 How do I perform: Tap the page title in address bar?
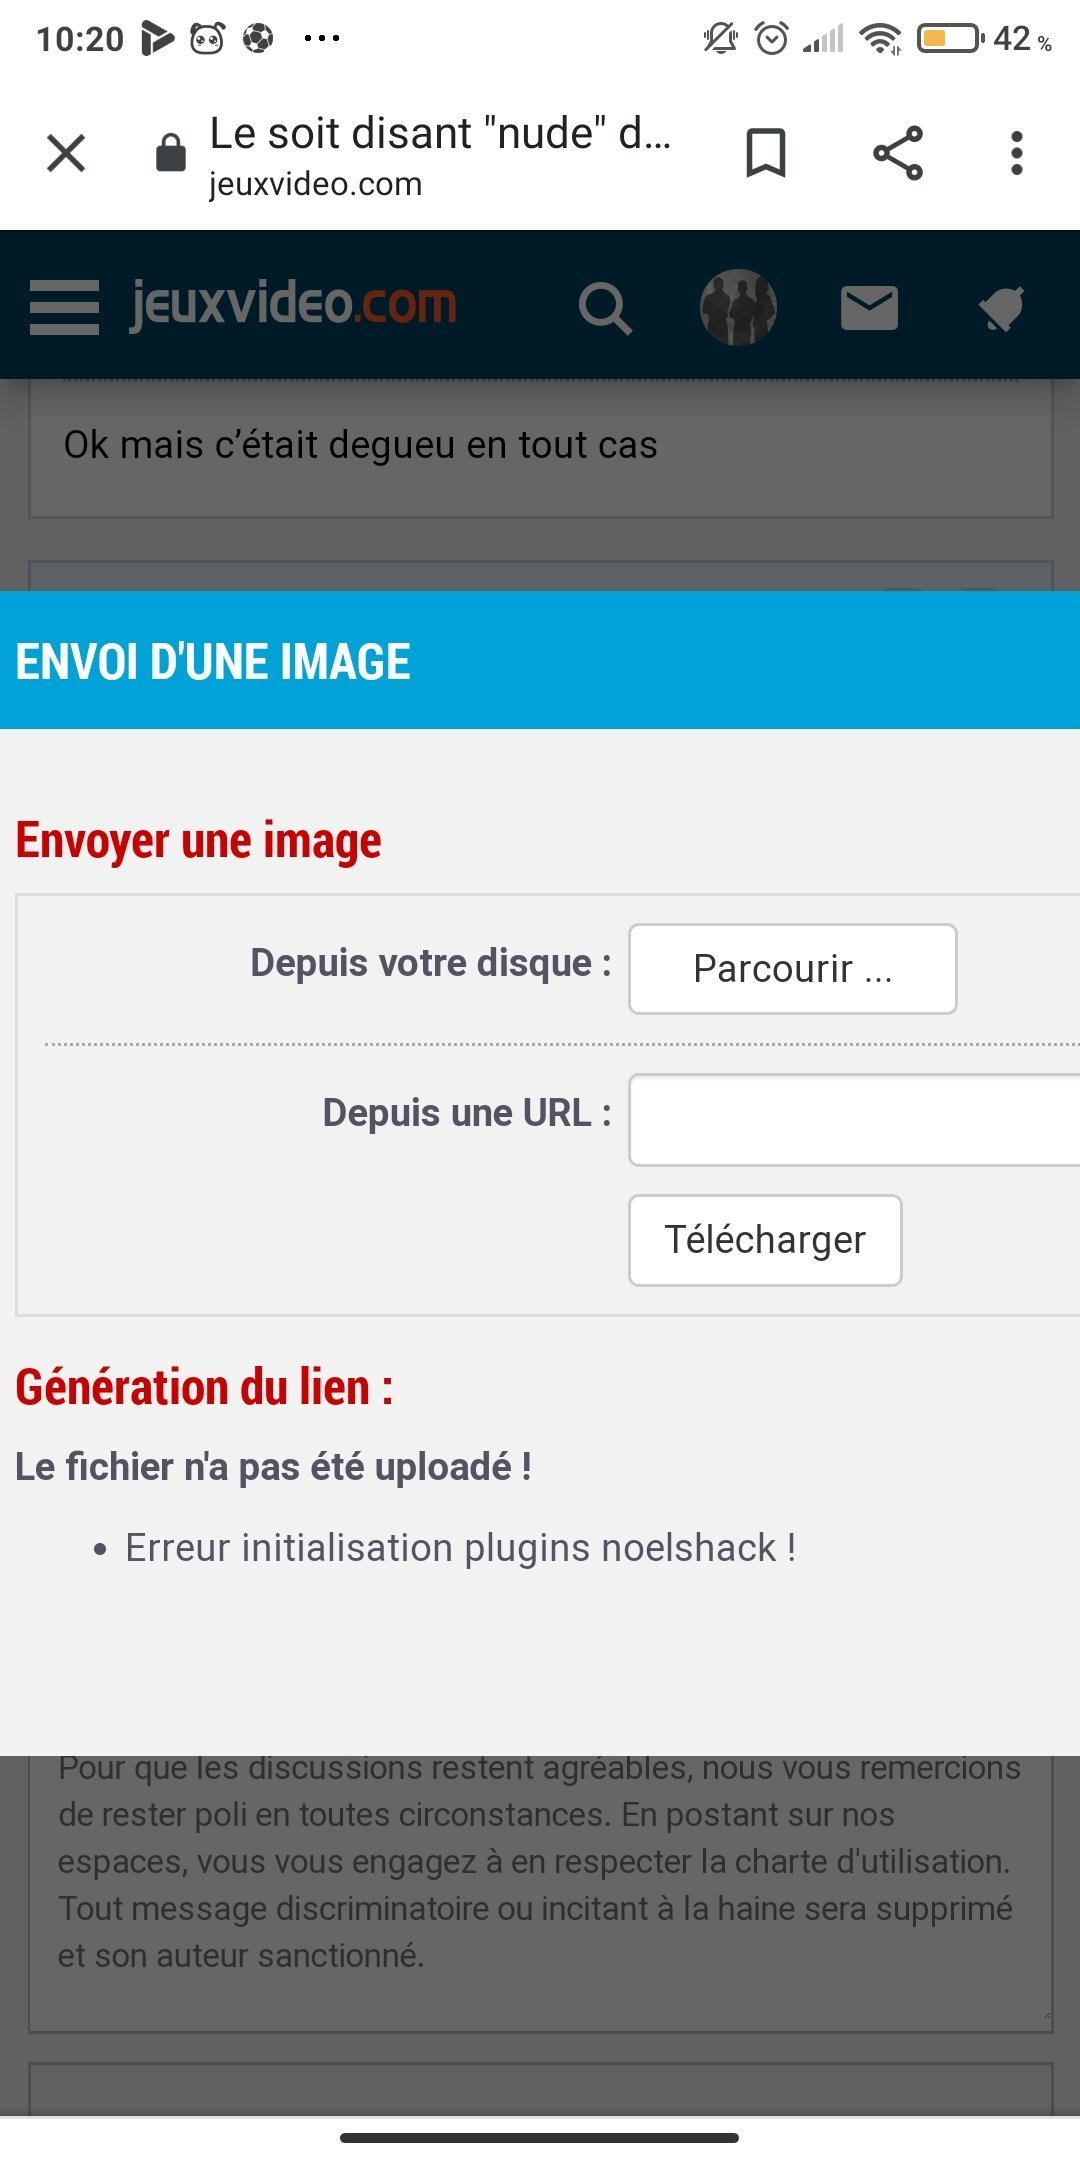(440, 134)
